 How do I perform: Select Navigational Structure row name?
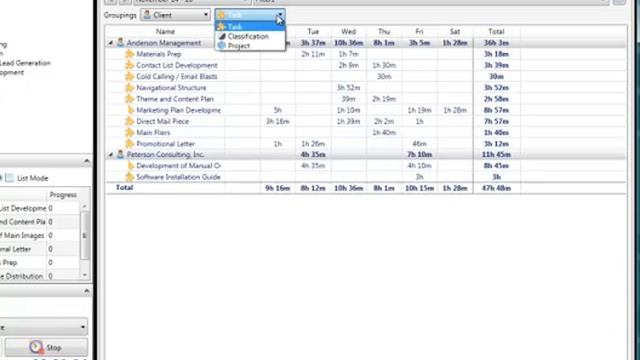click(x=171, y=88)
